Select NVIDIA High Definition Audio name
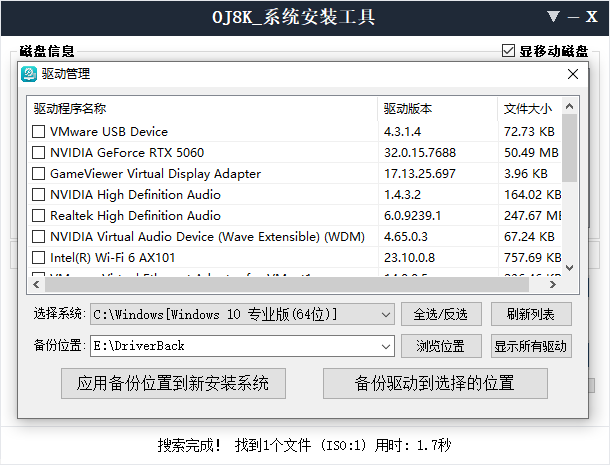 tap(135, 195)
